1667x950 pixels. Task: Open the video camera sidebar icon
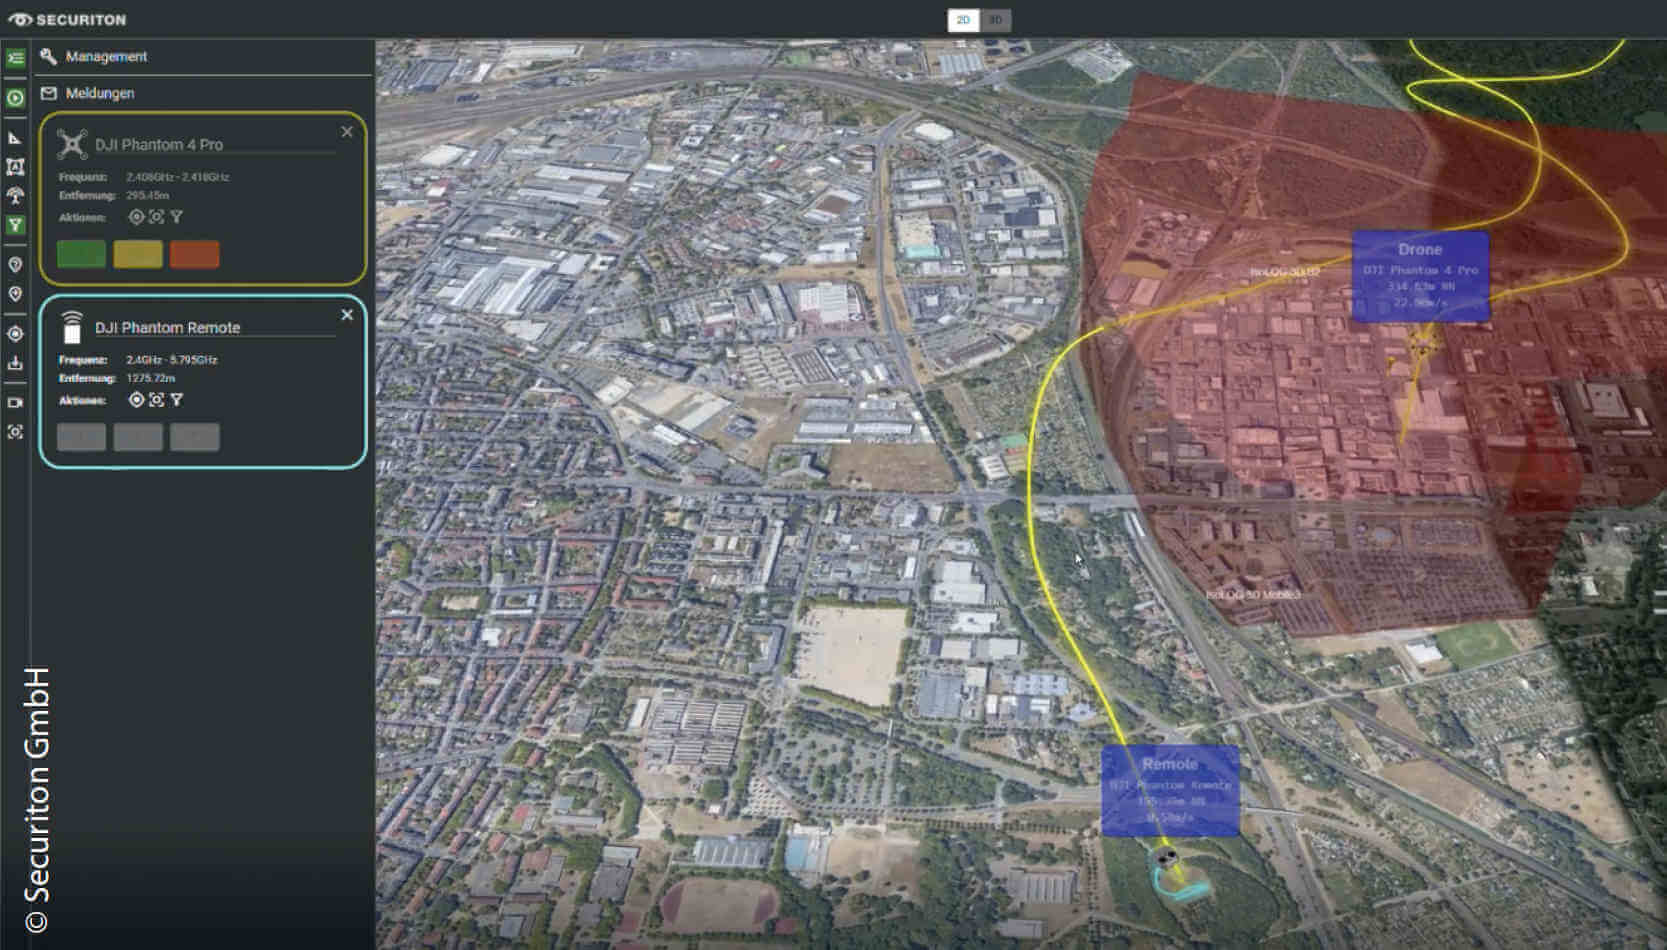(x=15, y=403)
